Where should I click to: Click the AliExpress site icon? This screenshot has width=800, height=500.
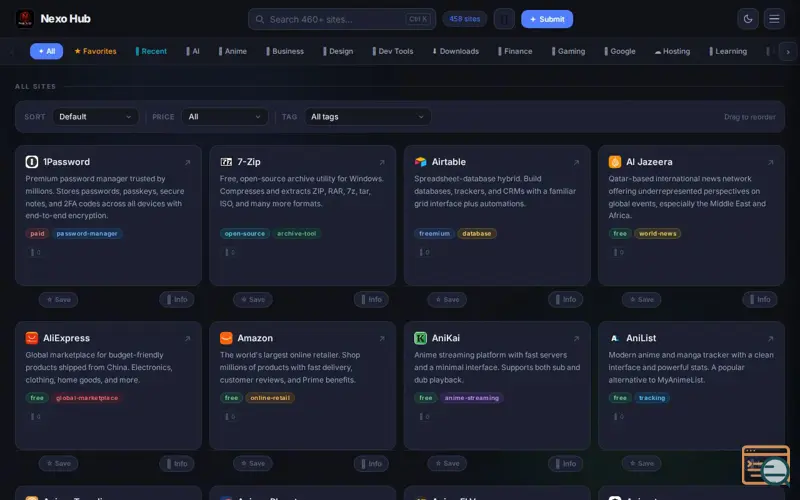click(x=32, y=338)
